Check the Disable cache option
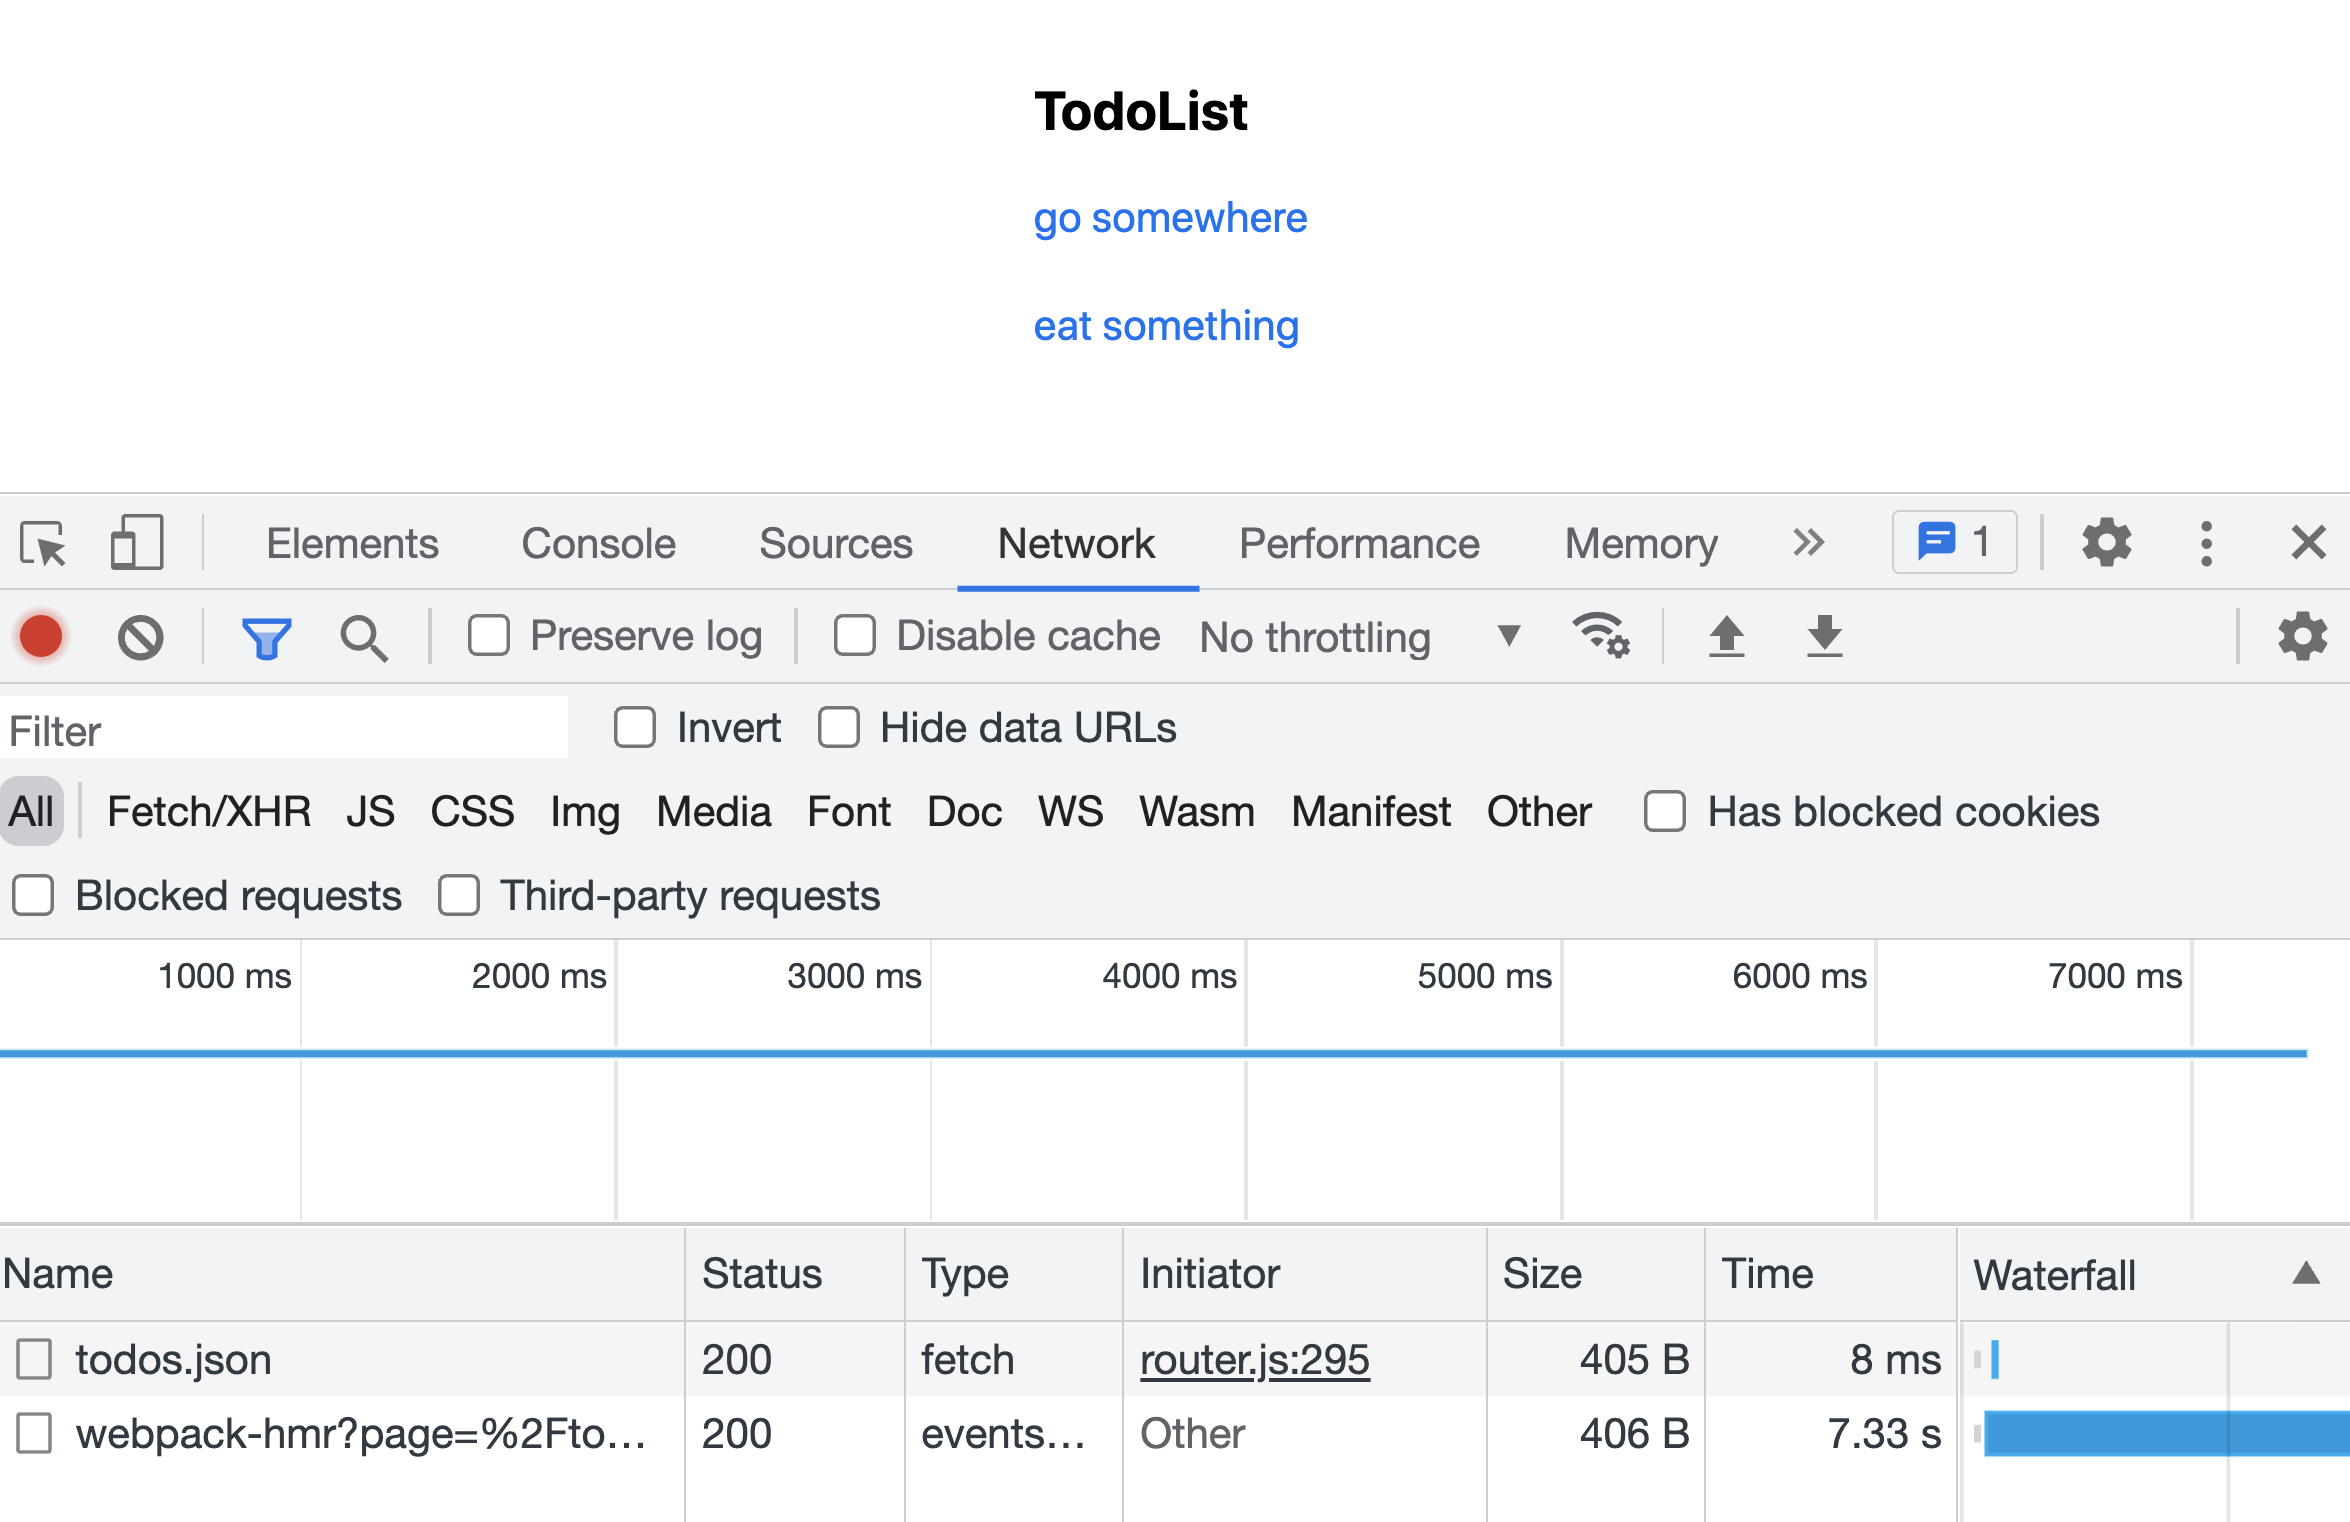2350x1522 pixels. (855, 636)
